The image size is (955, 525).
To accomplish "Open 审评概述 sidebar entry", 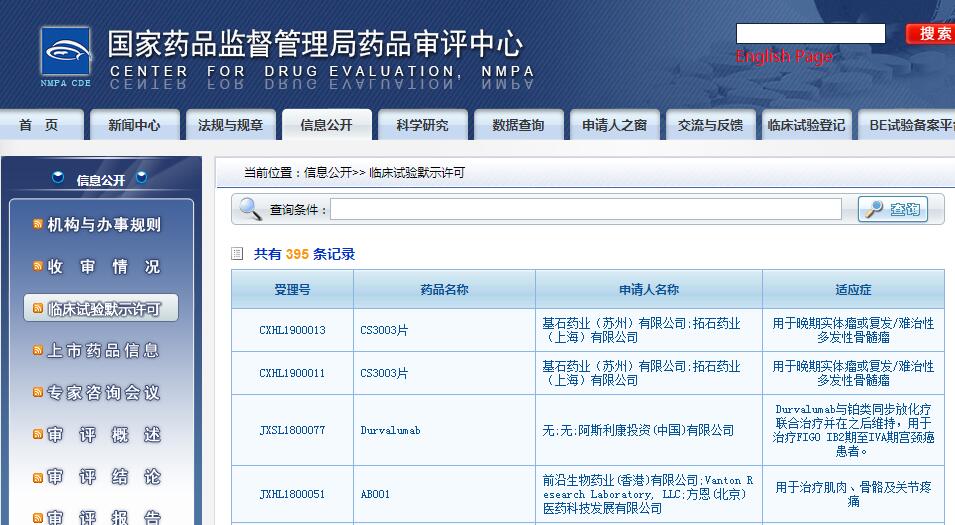I will click(104, 434).
